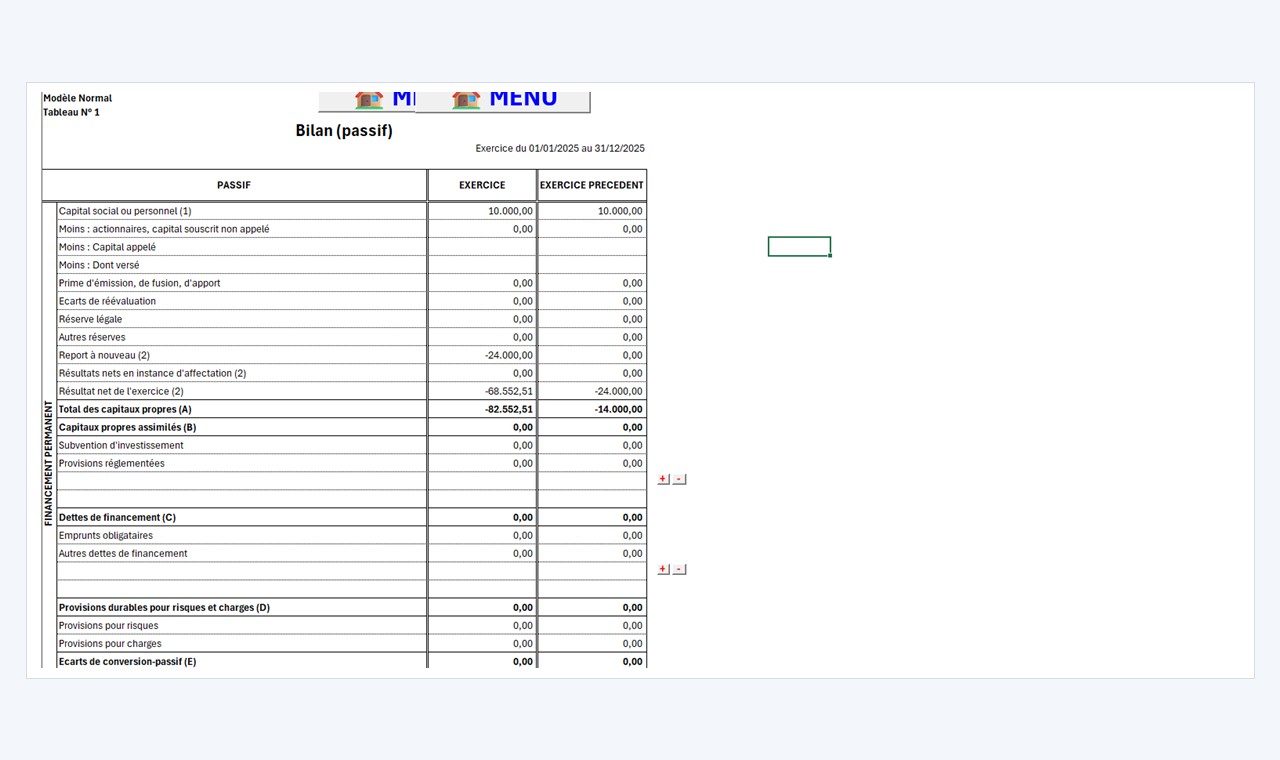Select the Réserve légale row label
Screen dimensions: 1280x760
(90, 319)
